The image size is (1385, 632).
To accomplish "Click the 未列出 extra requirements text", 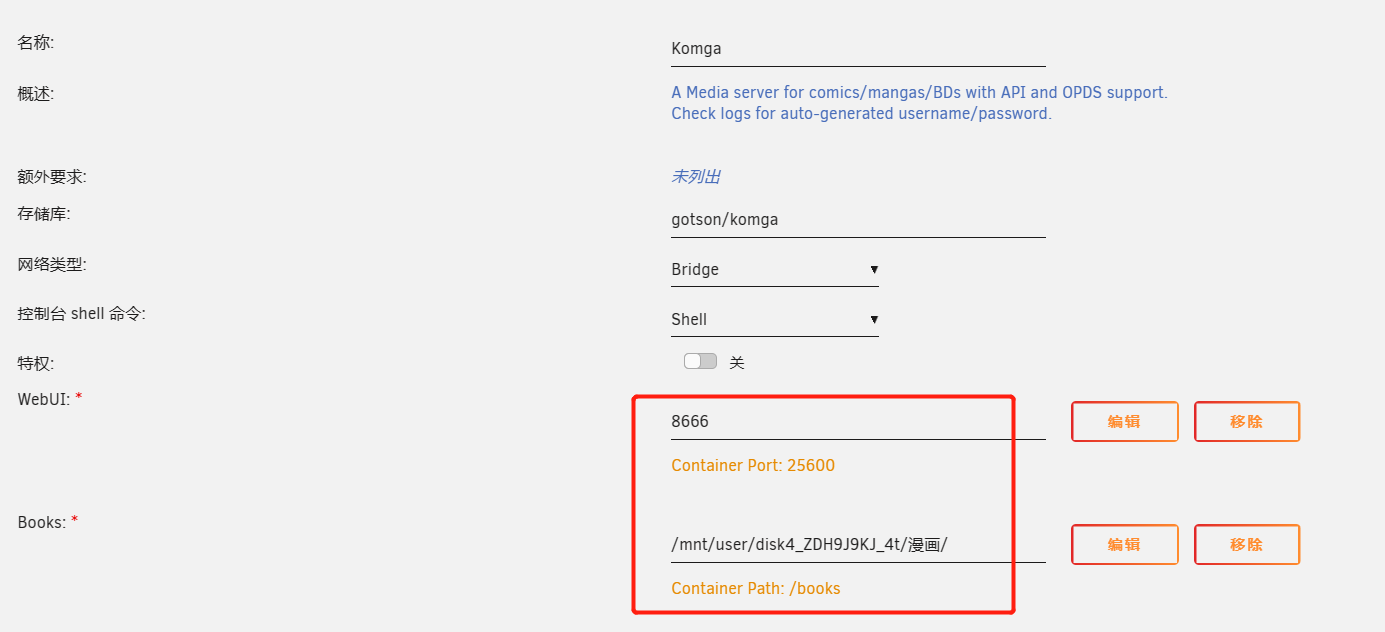I will click(695, 177).
